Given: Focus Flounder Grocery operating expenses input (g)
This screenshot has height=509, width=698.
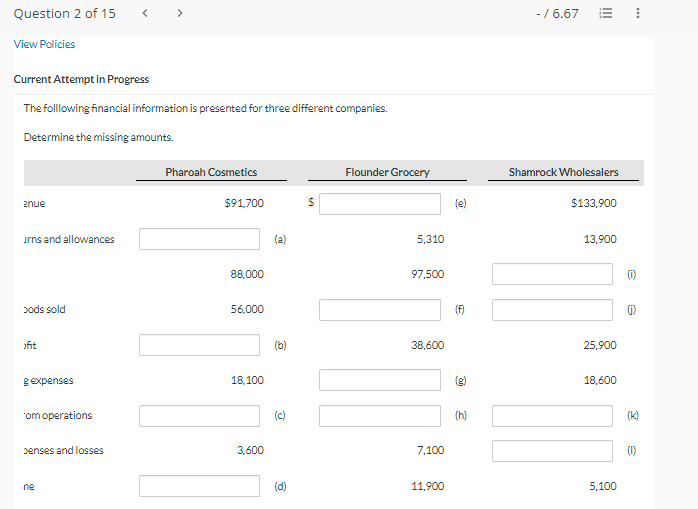Looking at the screenshot, I should point(380,380).
